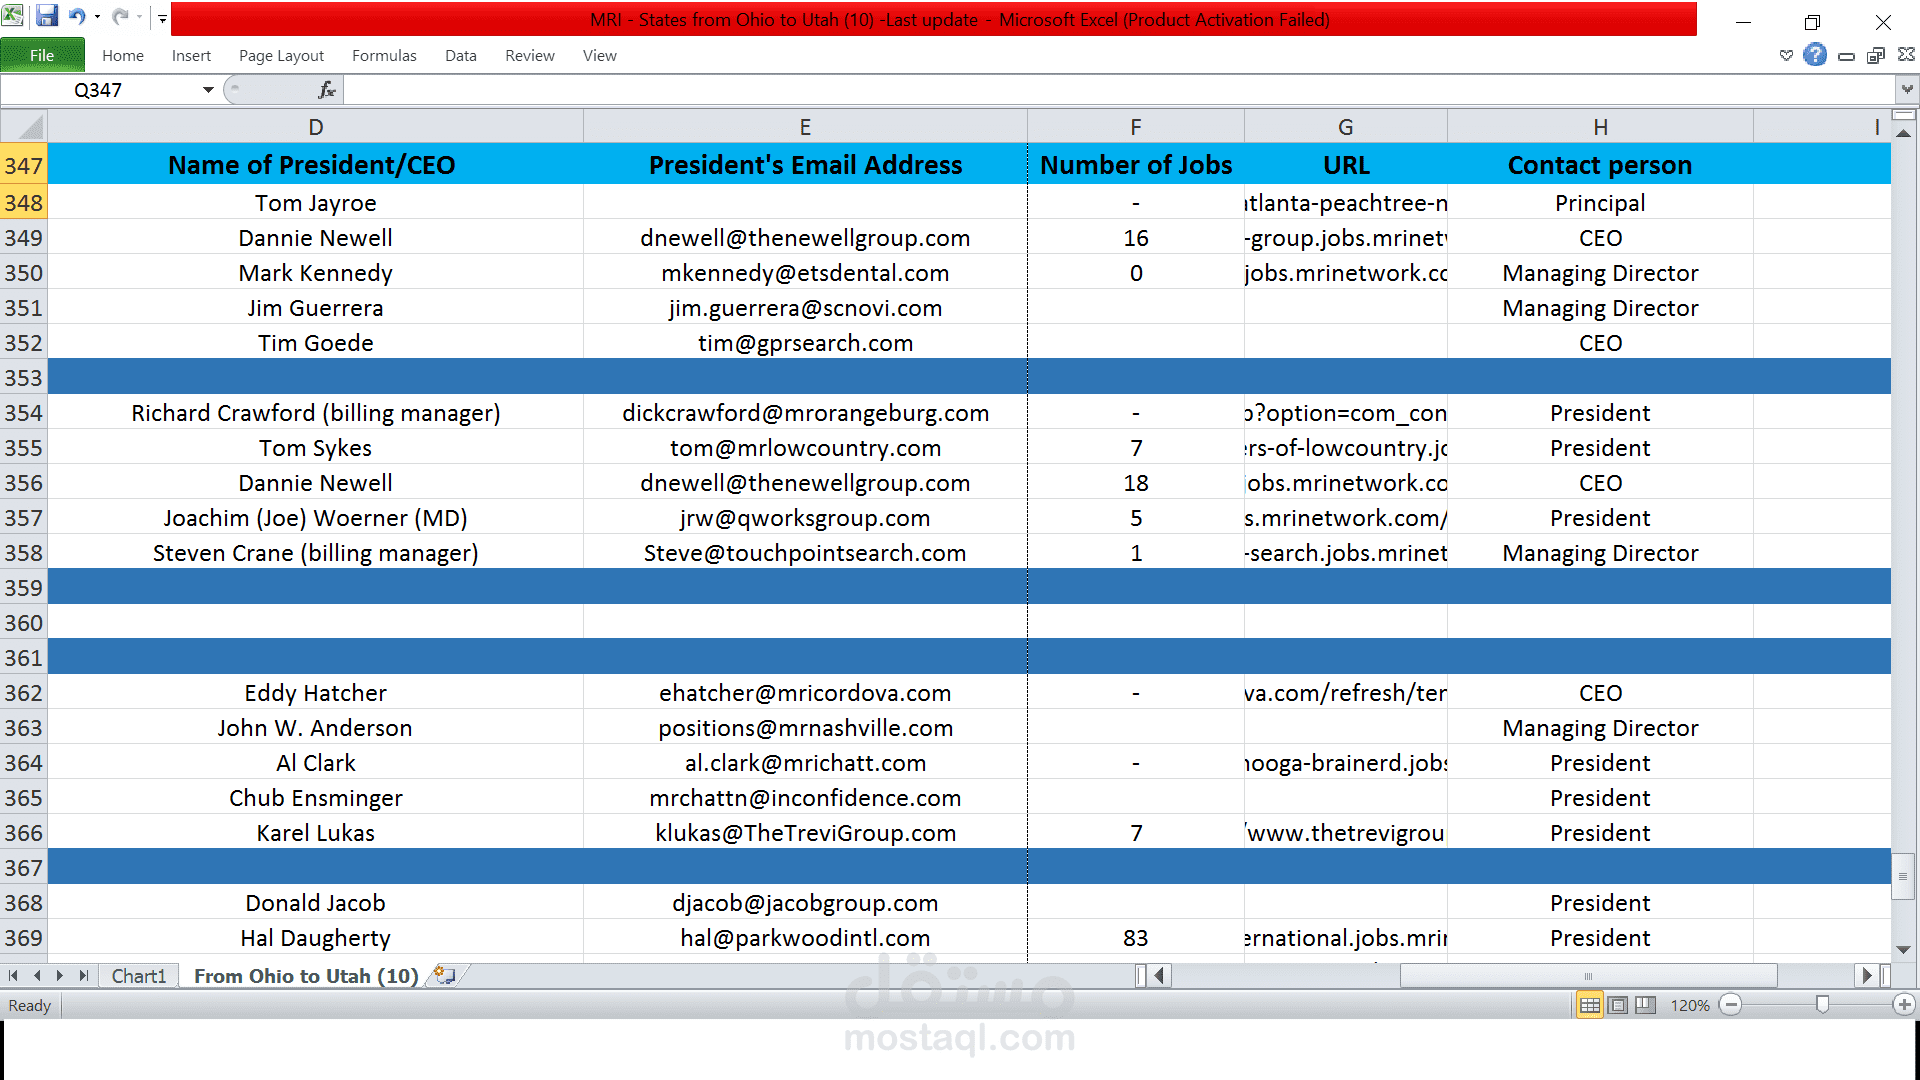Expand the Customize Quick Access Toolbar menu
The width and height of the screenshot is (1920, 1080).
[x=162, y=18]
